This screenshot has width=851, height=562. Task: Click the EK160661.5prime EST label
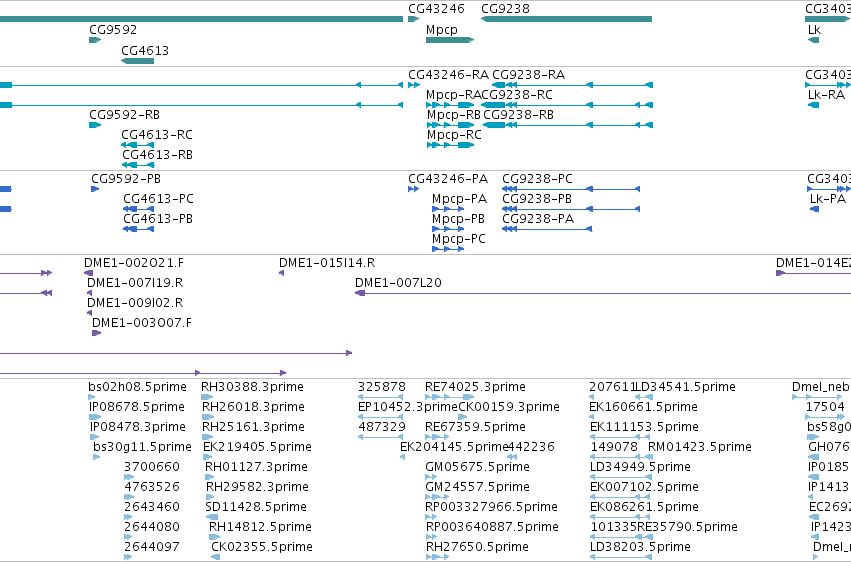click(x=644, y=407)
